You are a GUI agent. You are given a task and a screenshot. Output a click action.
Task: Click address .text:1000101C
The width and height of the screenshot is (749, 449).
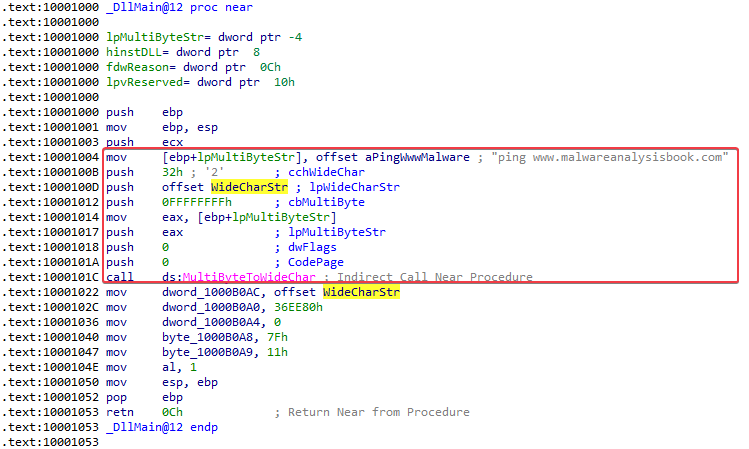[x=50, y=278]
